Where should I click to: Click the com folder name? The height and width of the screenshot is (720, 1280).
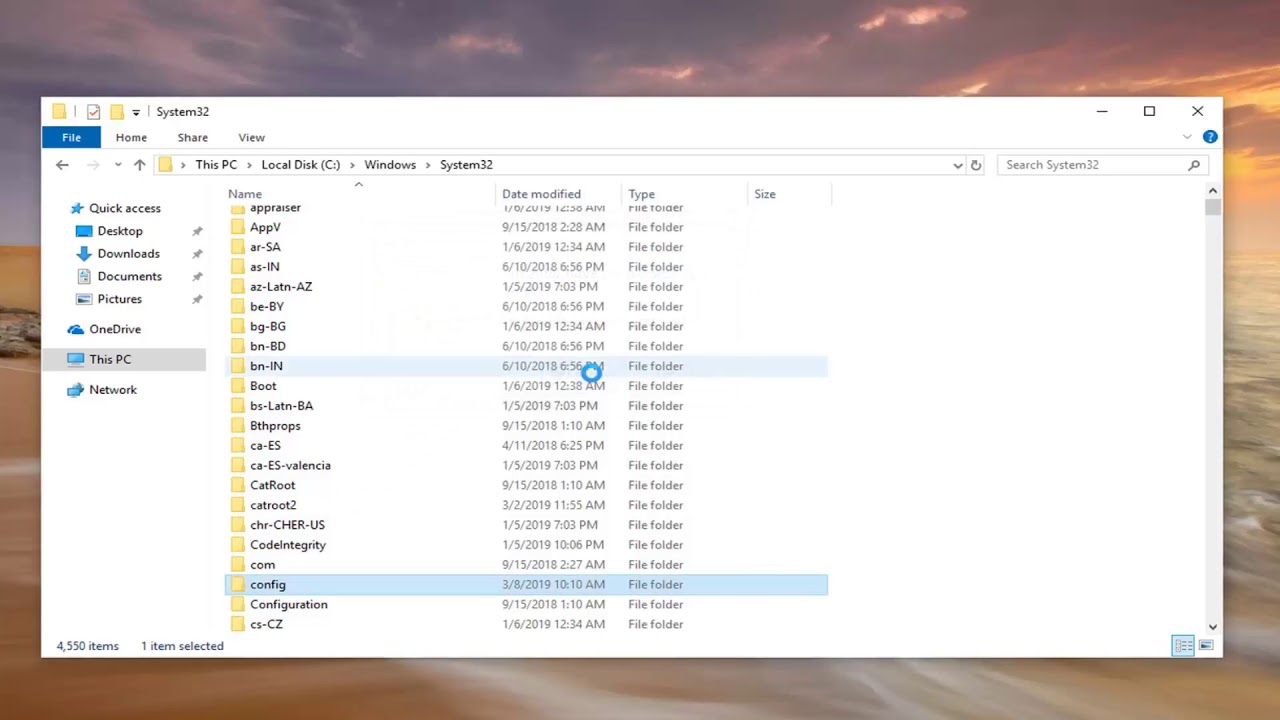(x=262, y=565)
